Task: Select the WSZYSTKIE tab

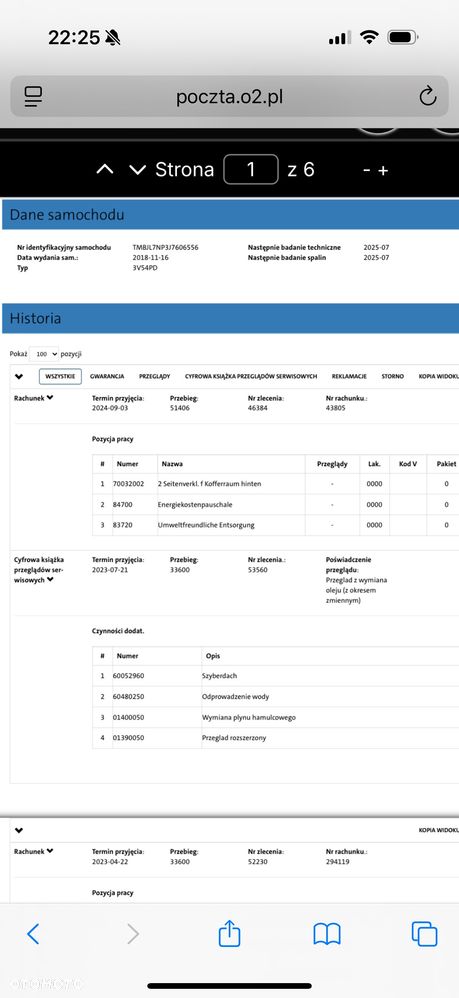Action: tap(60, 377)
